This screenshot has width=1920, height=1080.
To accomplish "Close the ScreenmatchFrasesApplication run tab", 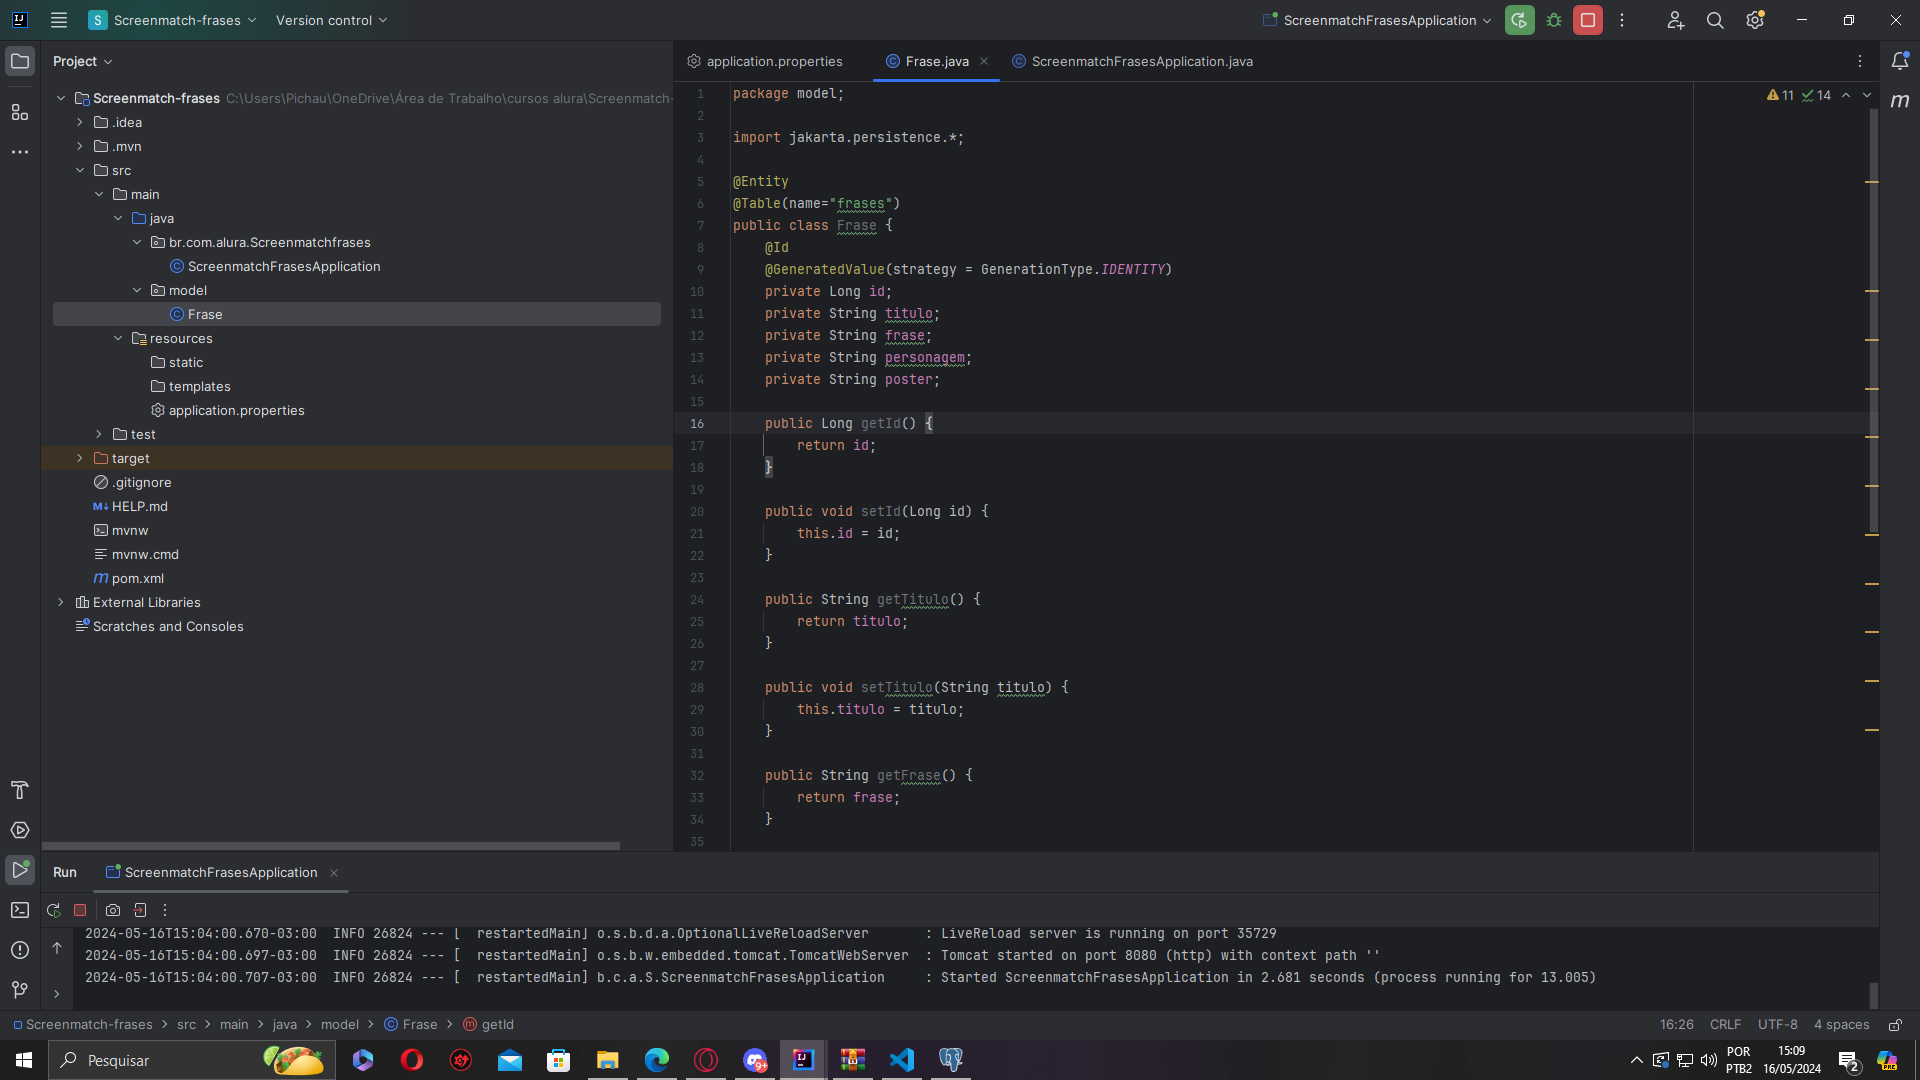I will pyautogui.click(x=334, y=873).
